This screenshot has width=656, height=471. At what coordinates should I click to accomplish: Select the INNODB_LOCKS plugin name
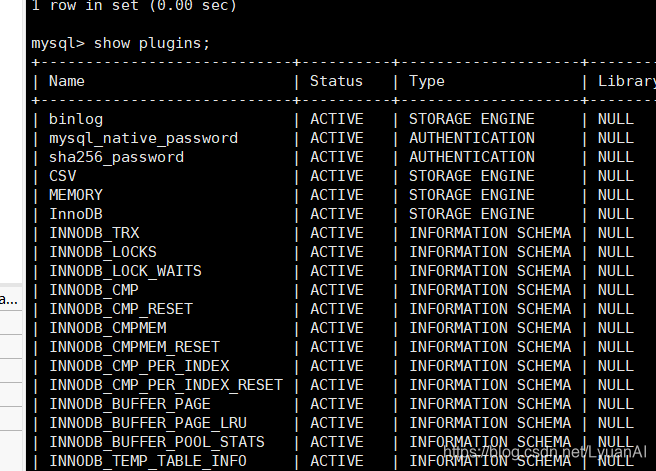click(103, 252)
